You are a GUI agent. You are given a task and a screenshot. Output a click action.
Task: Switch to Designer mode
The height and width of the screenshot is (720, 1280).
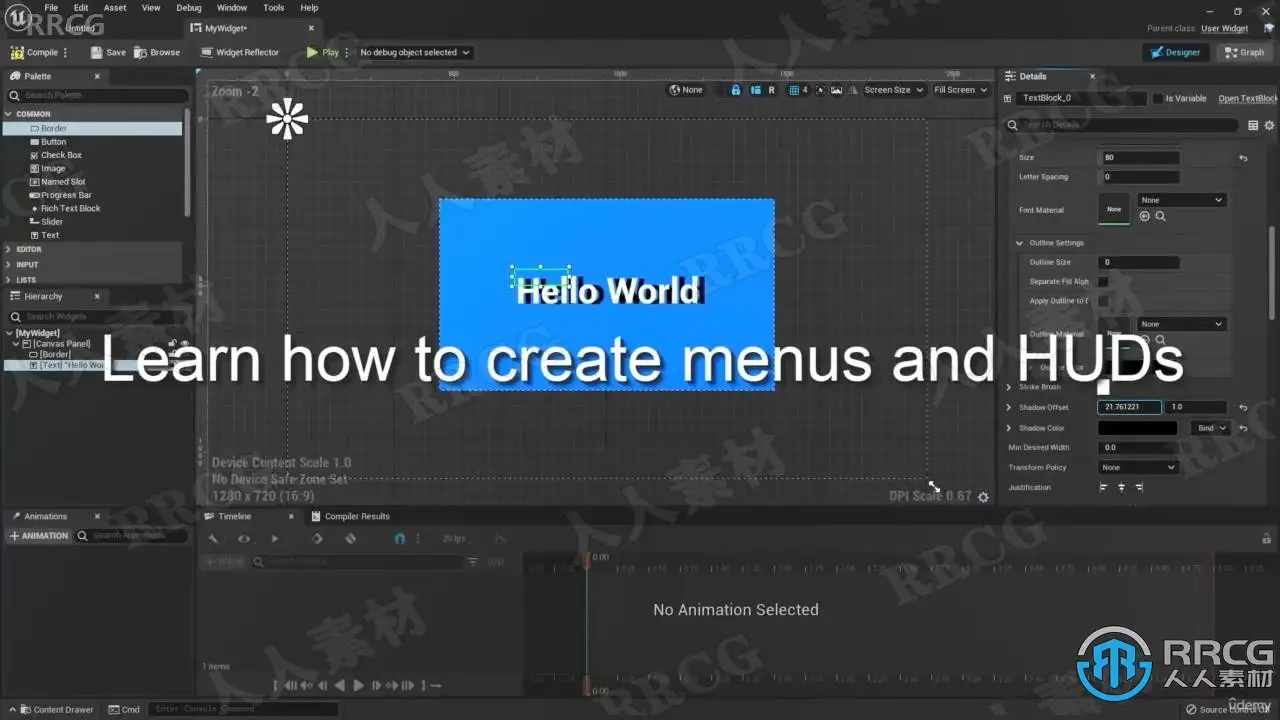(x=1175, y=52)
